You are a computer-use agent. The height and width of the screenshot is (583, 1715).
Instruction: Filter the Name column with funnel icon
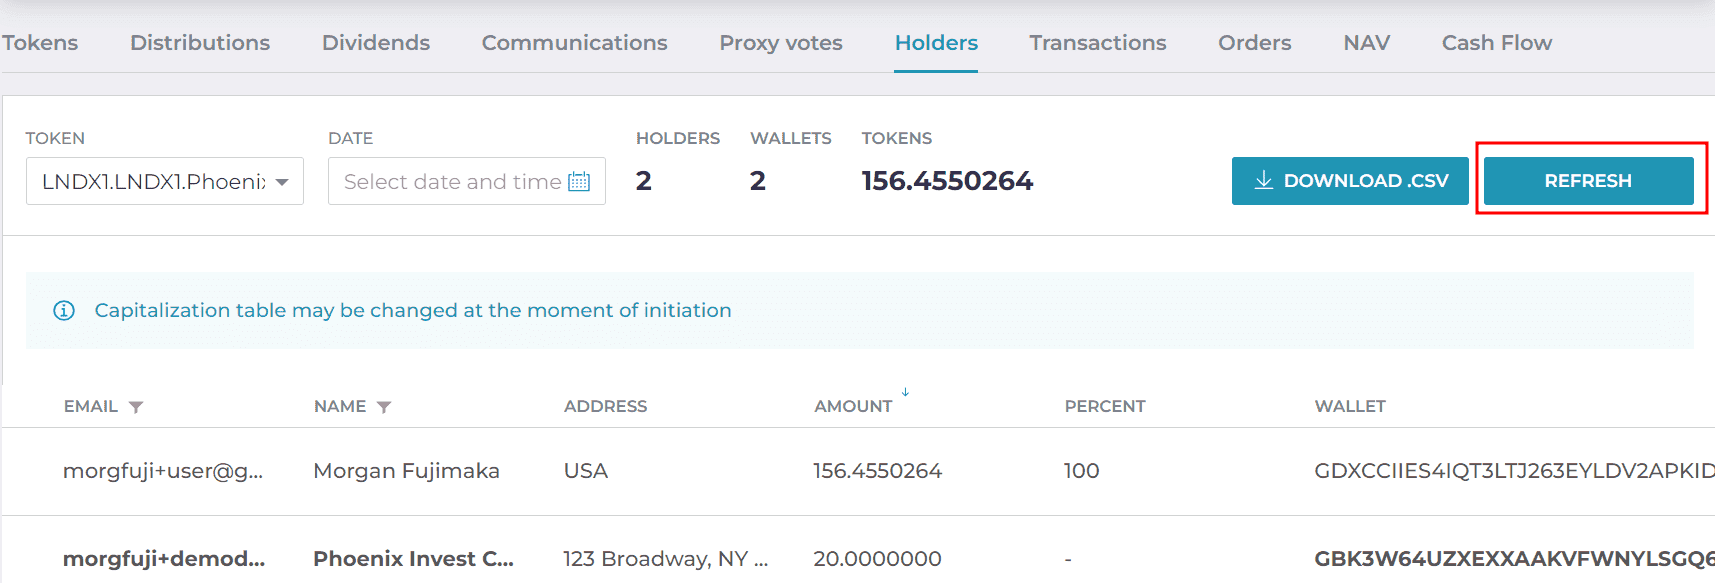click(384, 407)
